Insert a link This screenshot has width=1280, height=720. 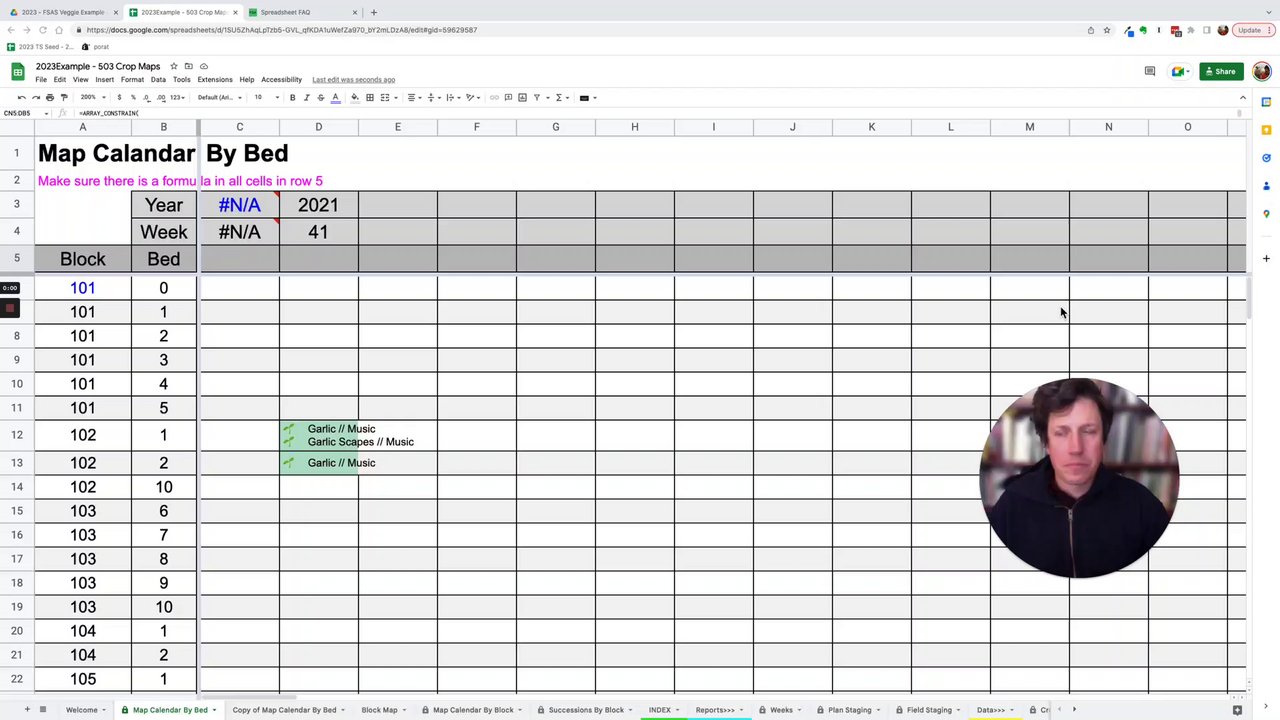click(494, 97)
